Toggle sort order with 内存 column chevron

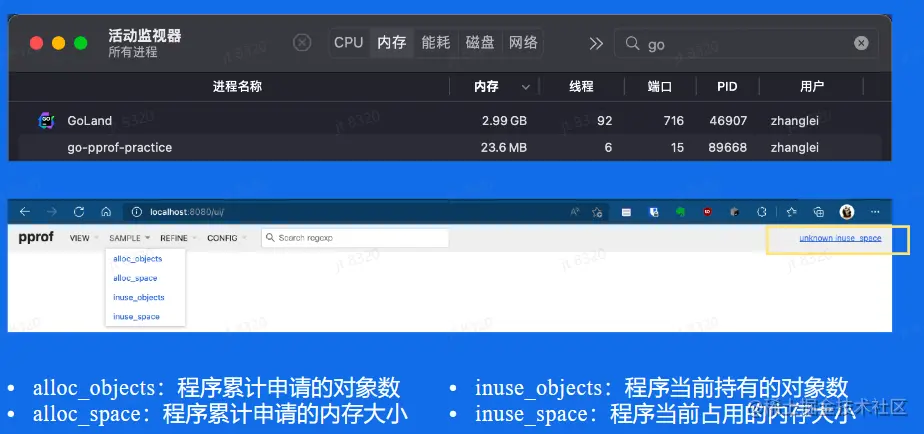coord(526,87)
